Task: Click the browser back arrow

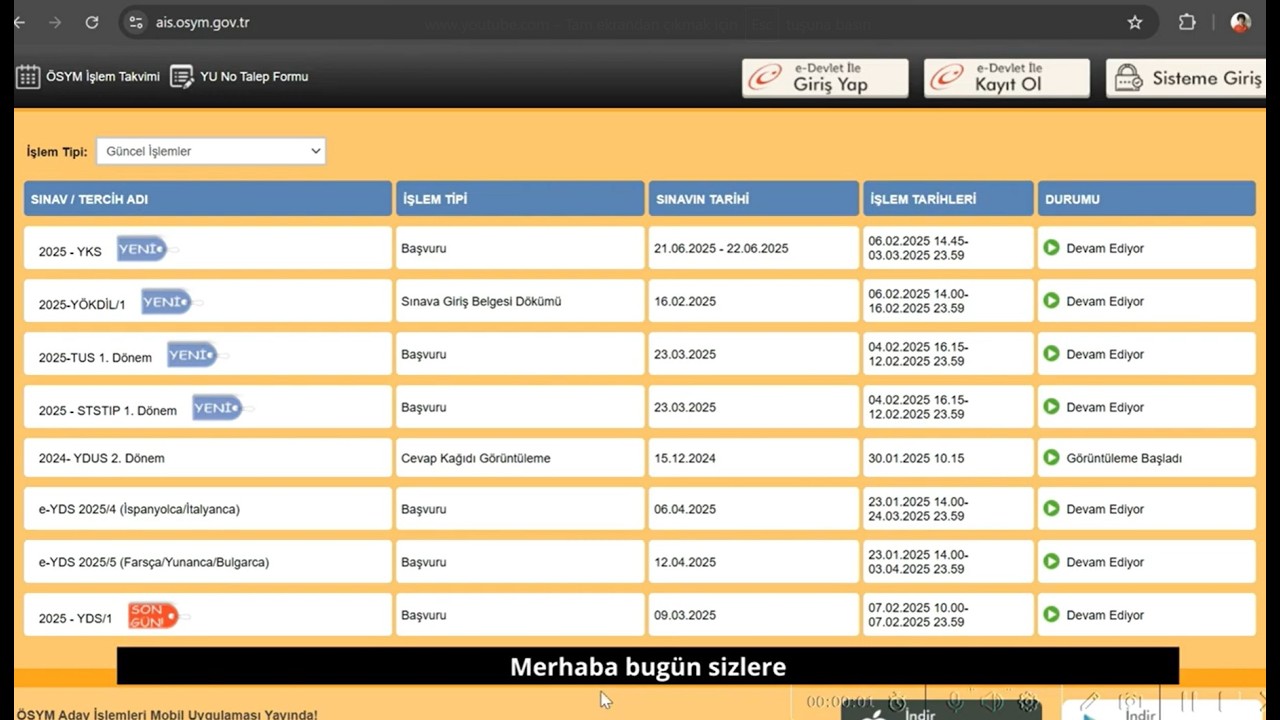Action: click(x=18, y=22)
